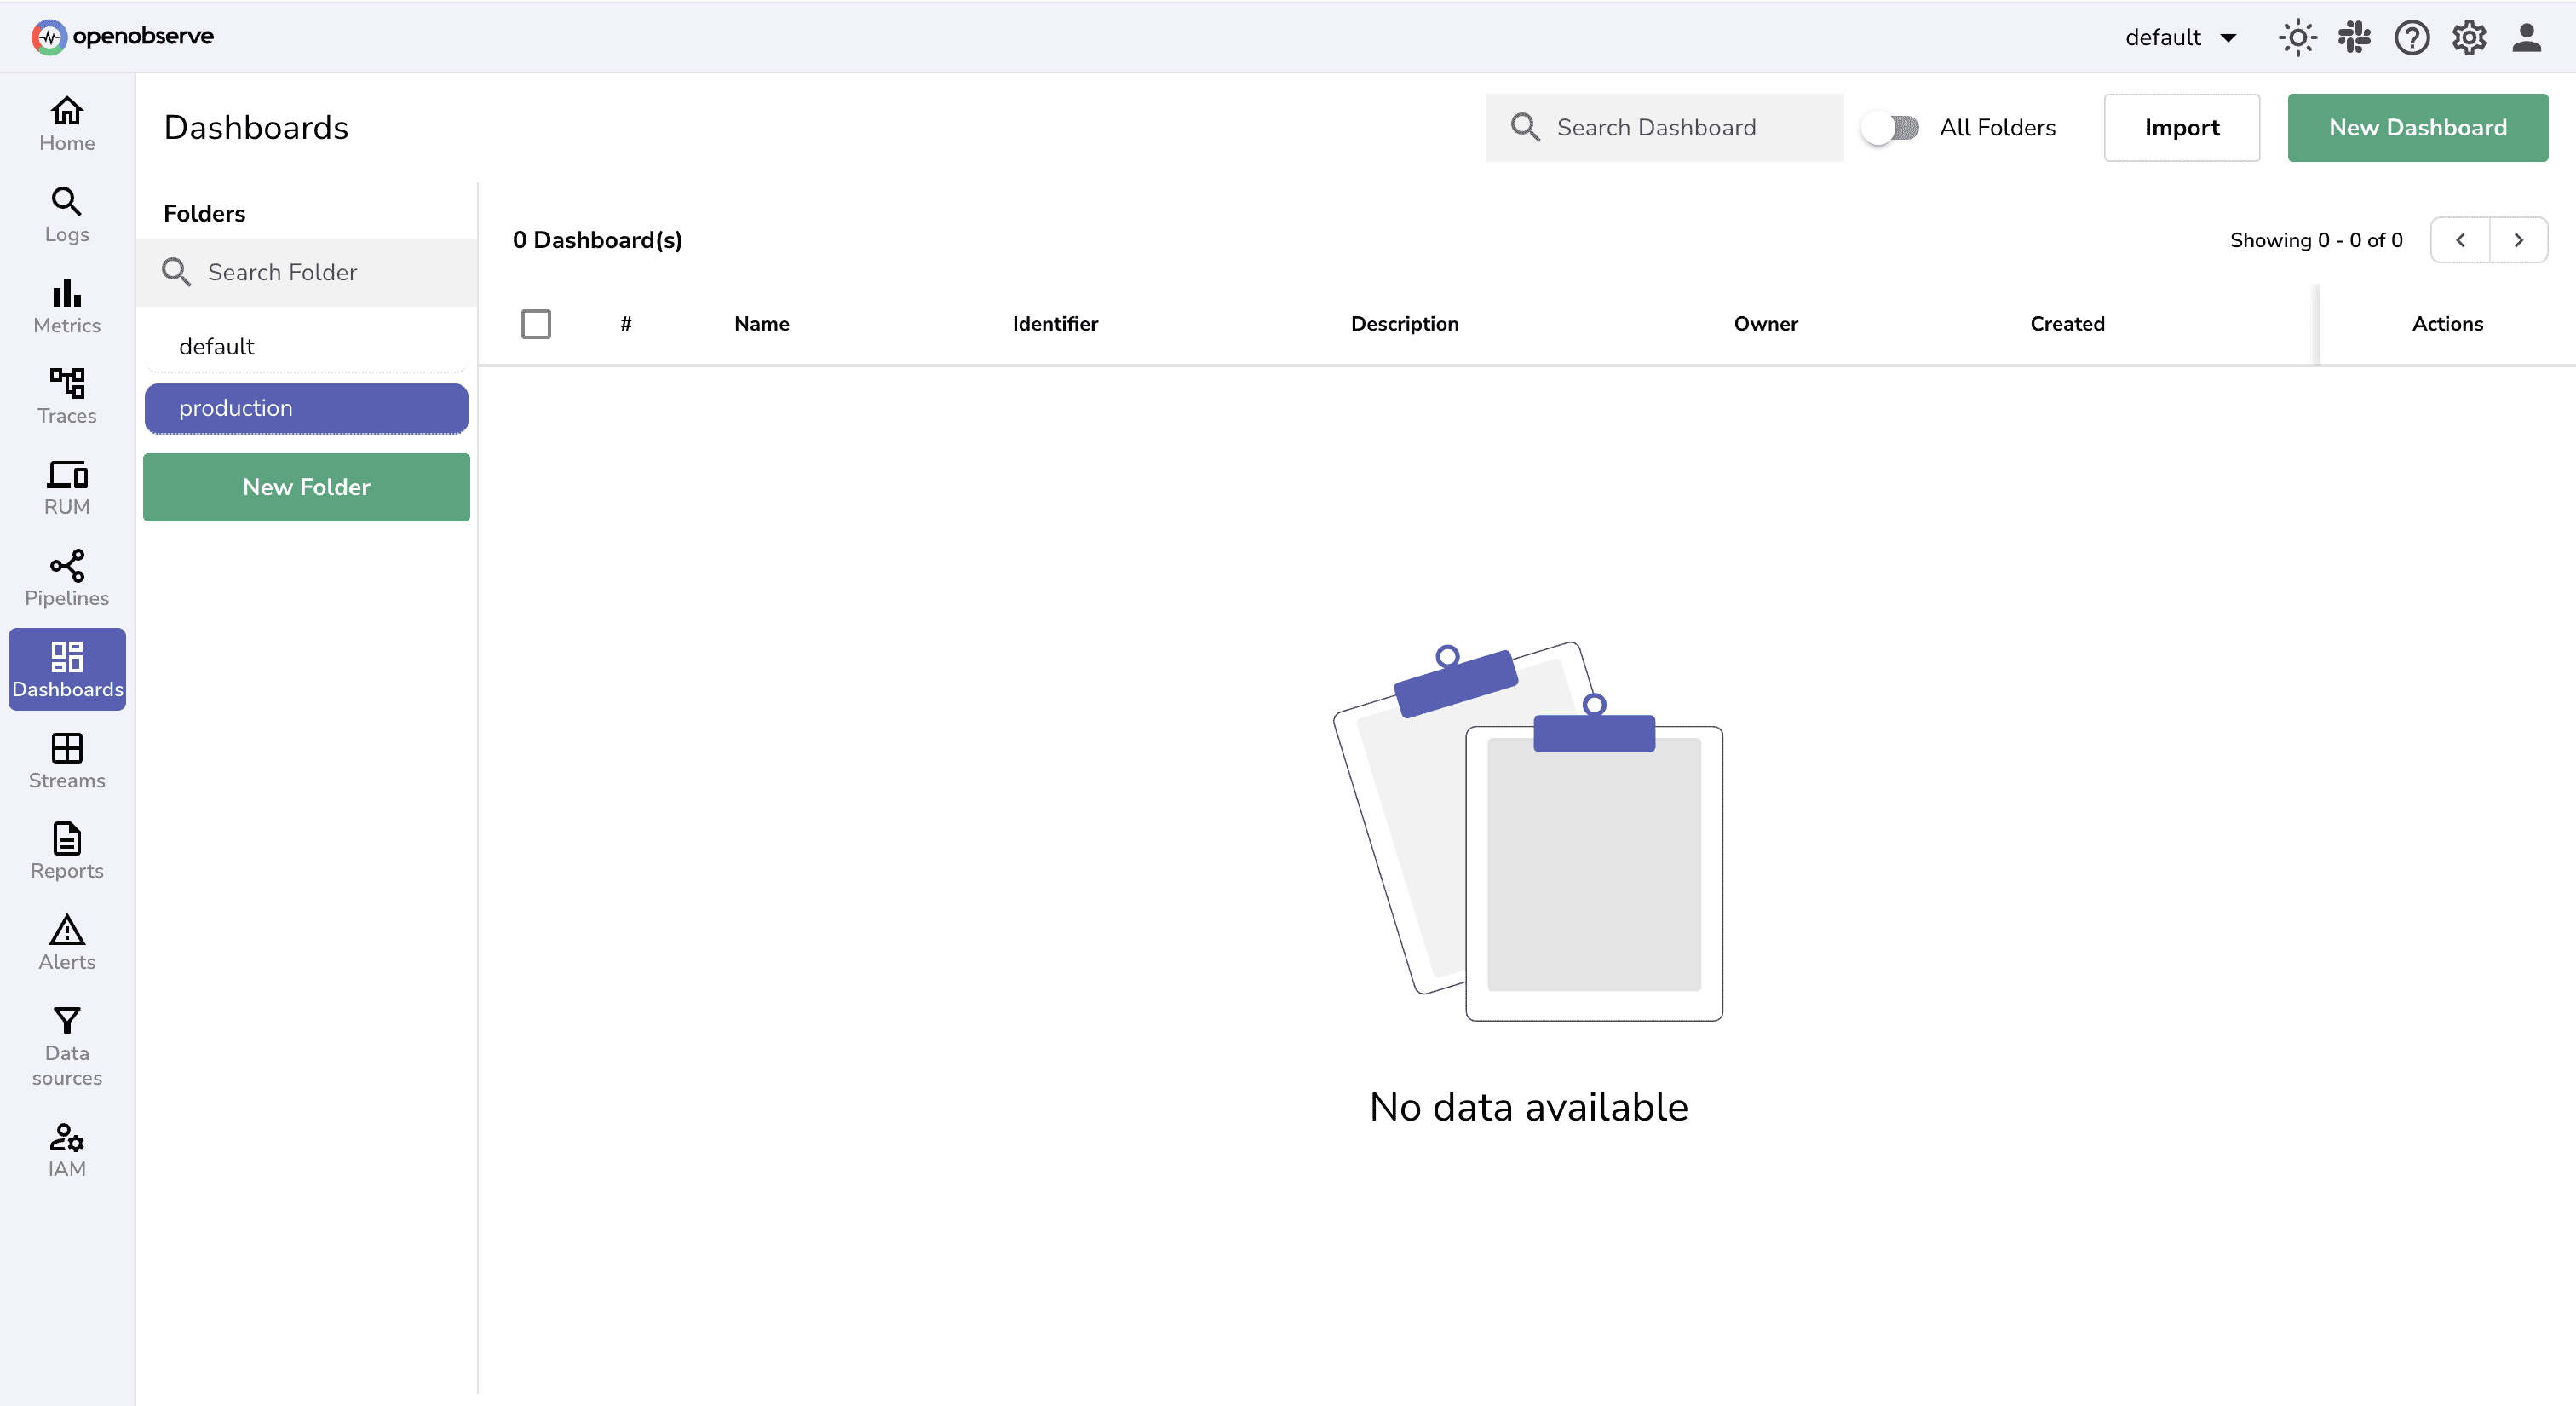
Task: Open the Pipelines view
Action: (x=66, y=578)
